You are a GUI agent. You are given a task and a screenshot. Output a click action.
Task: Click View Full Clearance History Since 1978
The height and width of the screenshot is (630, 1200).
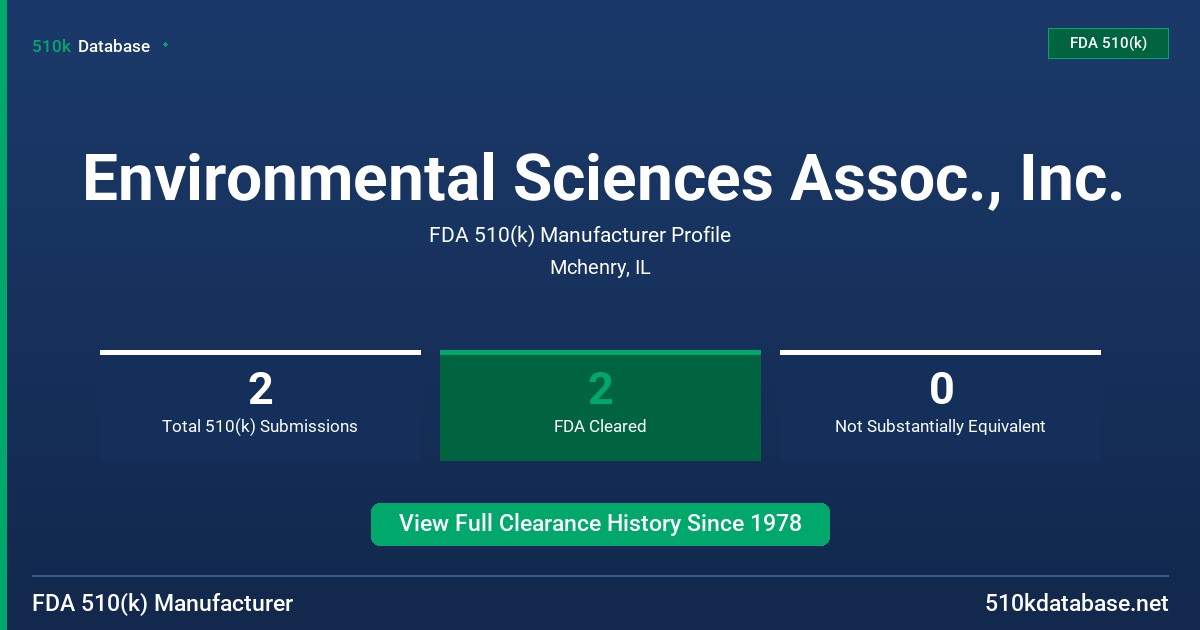pyautogui.click(x=600, y=524)
